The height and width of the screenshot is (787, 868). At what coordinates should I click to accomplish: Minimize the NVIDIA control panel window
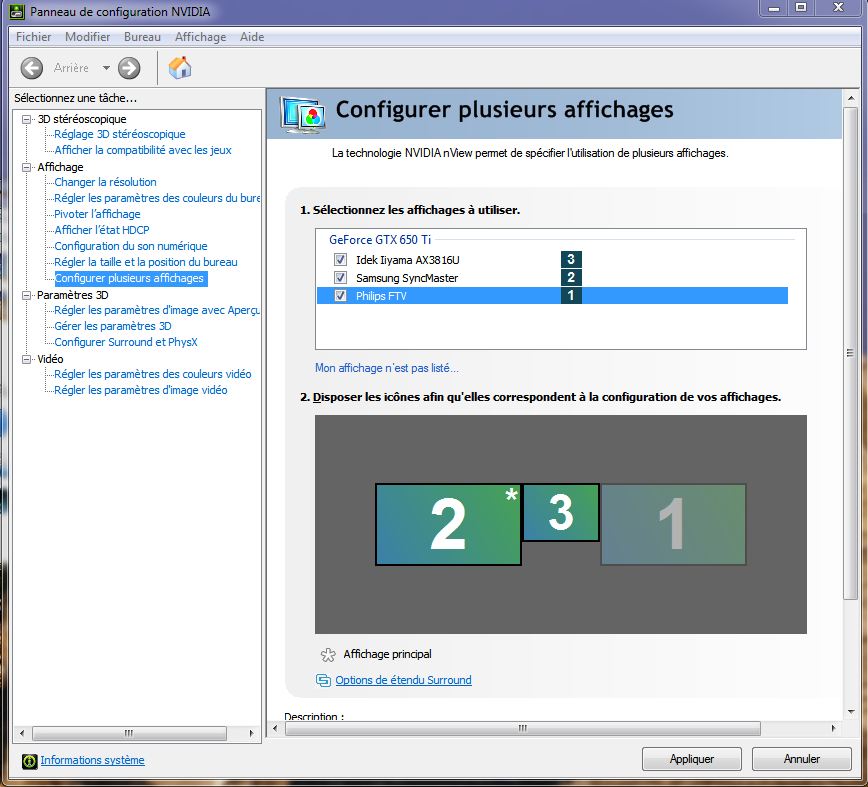click(774, 8)
